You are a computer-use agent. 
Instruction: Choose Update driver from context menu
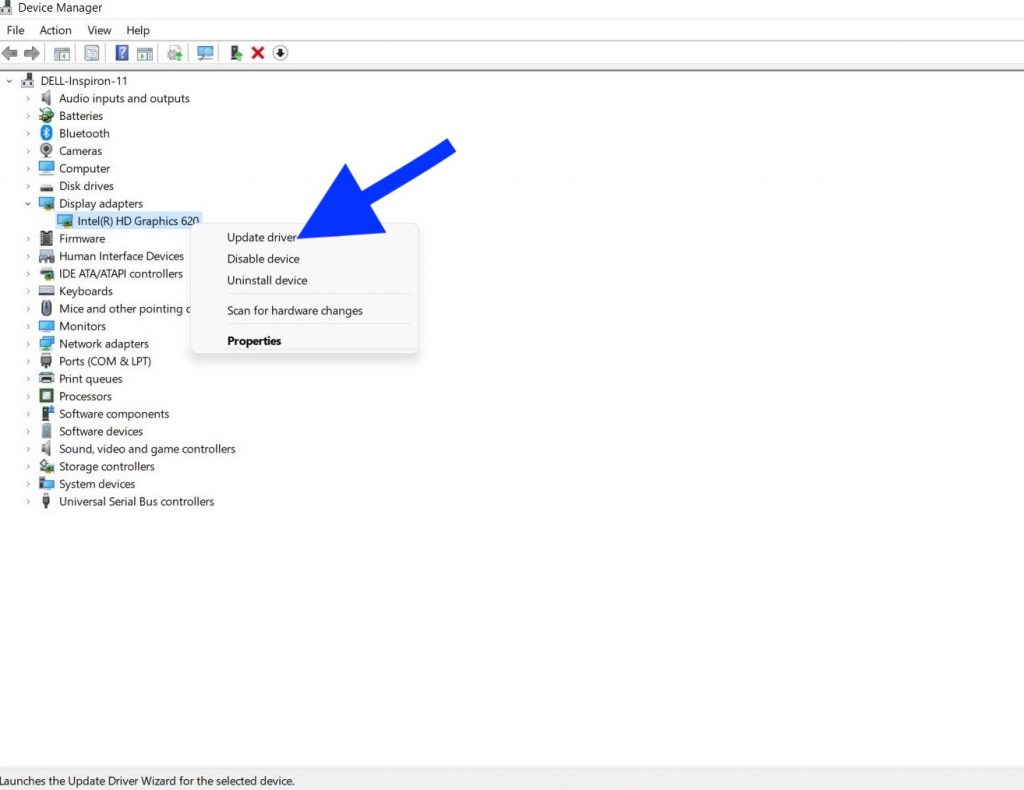261,238
